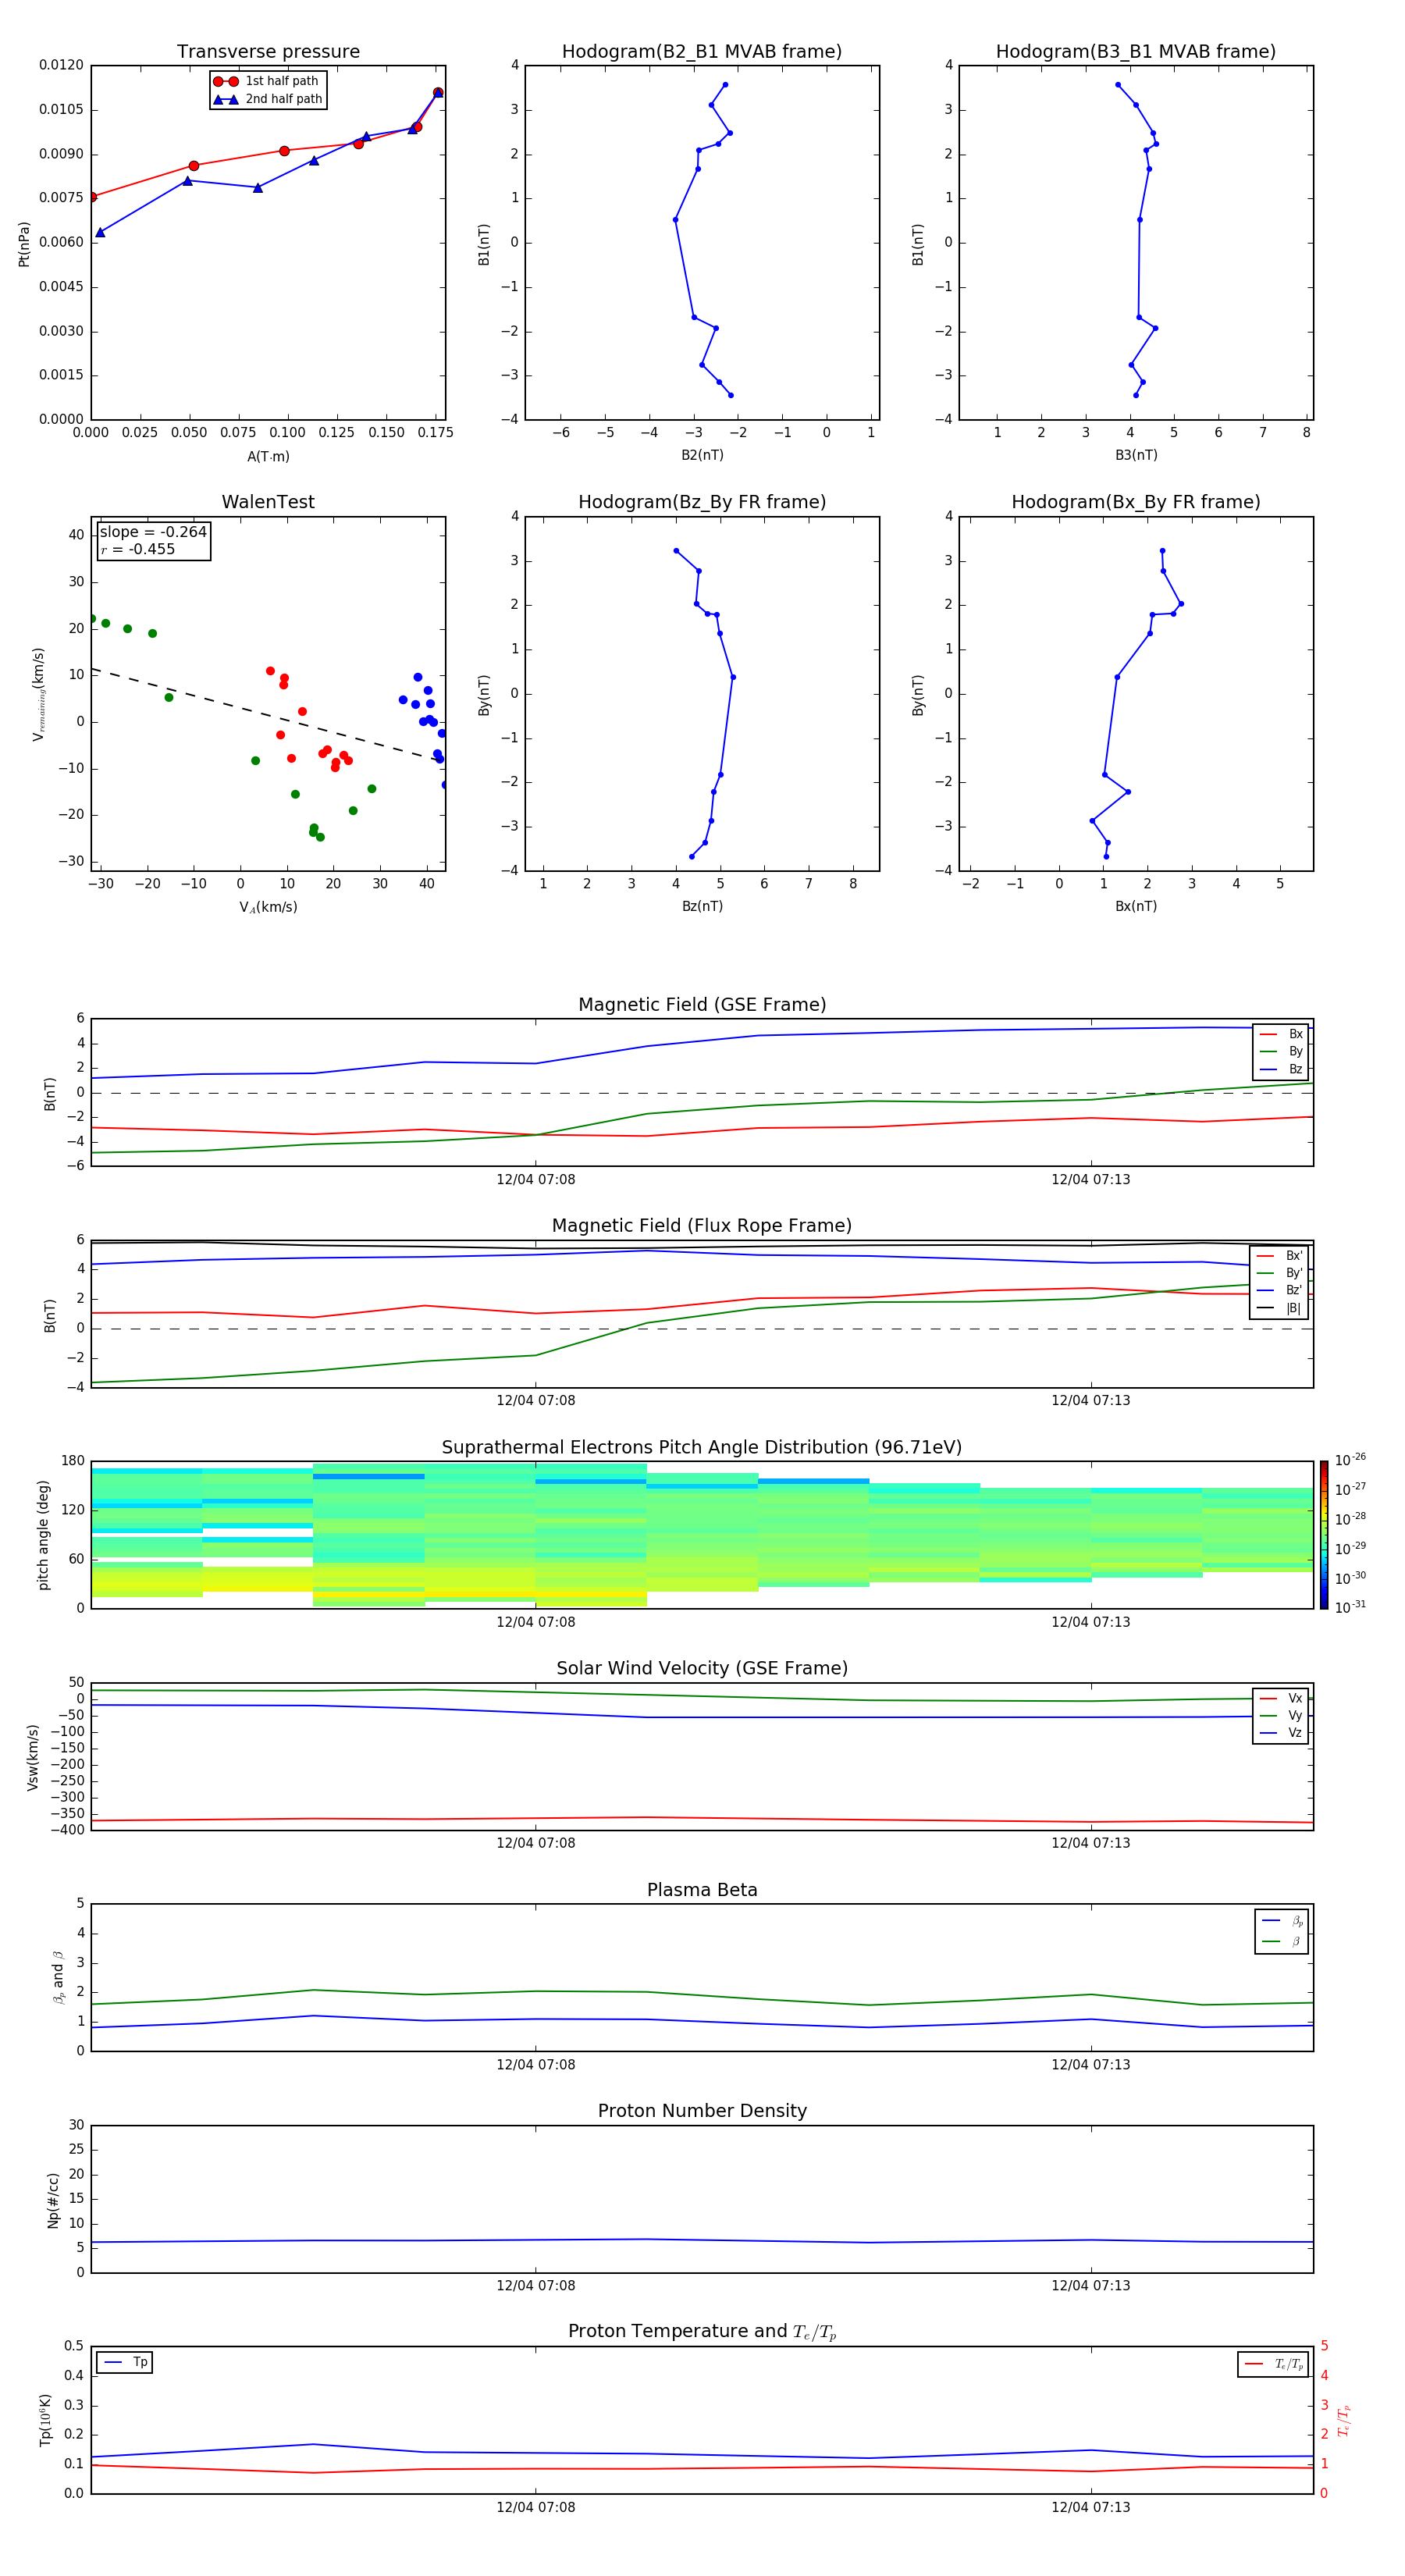Select "Vx" in the solar wind velocity legend
Screen dimensions: 1405x2576
[1281, 1698]
